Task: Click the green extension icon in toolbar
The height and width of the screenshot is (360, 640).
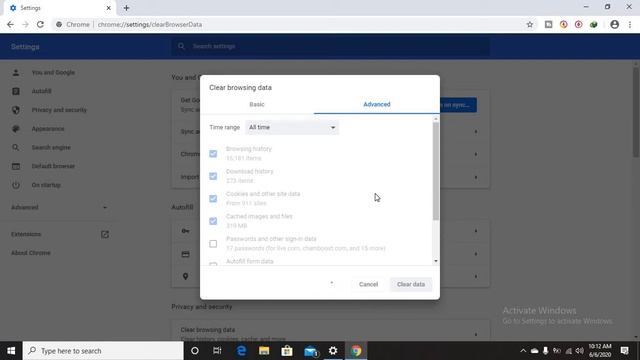Action: pos(593,24)
